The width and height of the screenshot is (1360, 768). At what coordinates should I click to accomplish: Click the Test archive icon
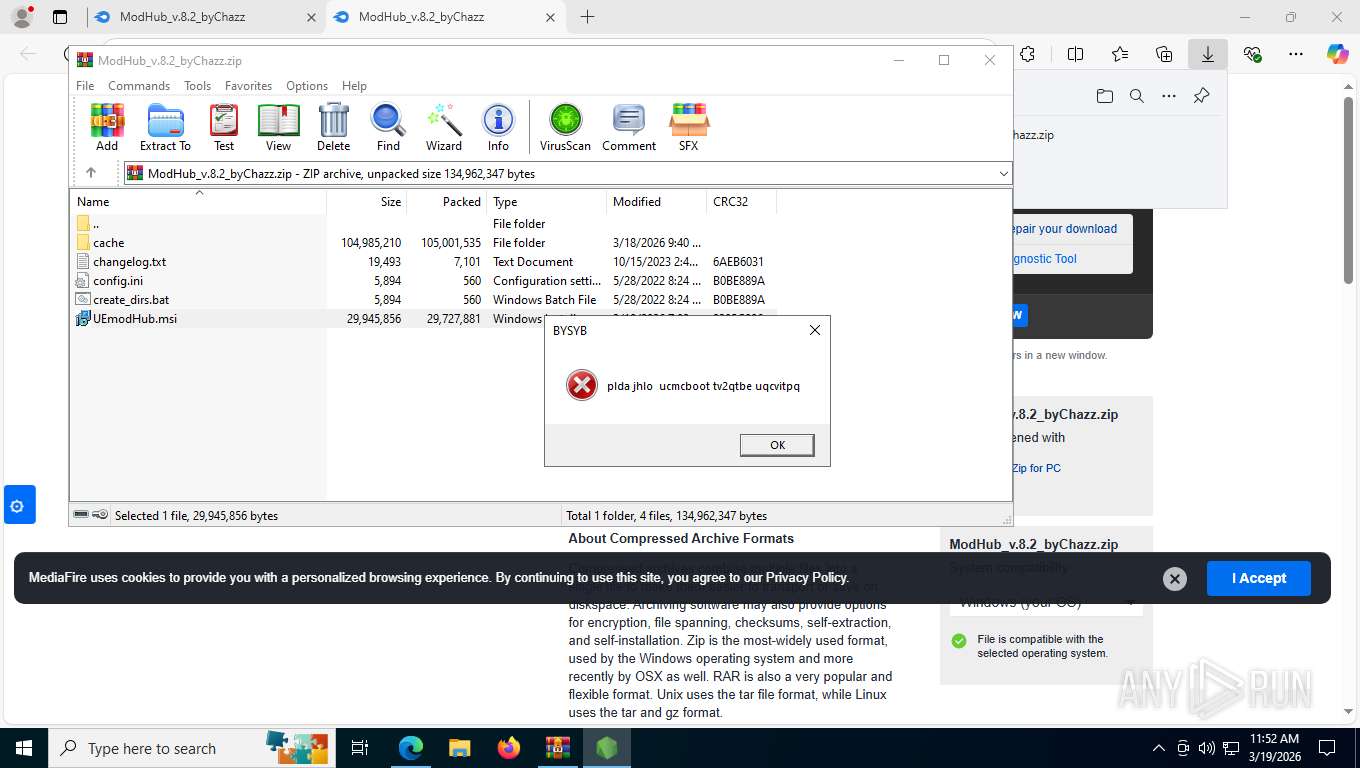224,128
